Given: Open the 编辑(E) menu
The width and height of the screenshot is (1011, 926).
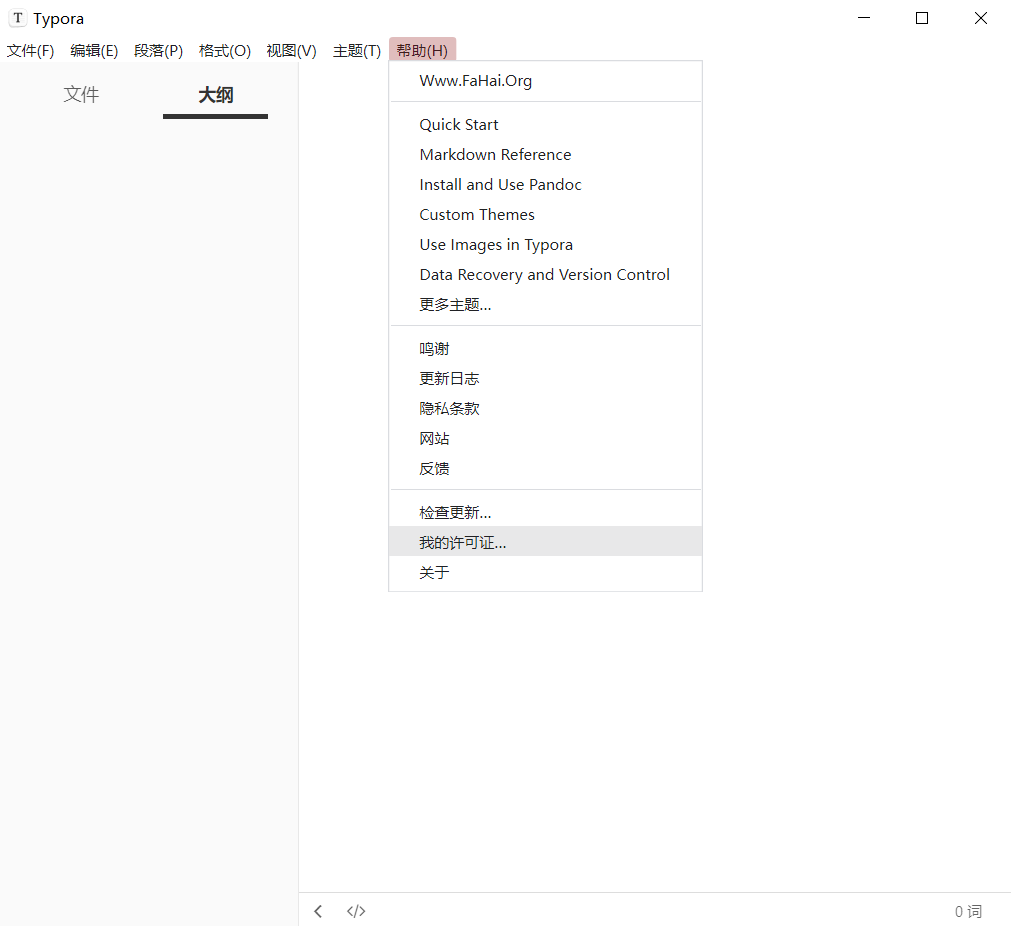Looking at the screenshot, I should [x=94, y=50].
